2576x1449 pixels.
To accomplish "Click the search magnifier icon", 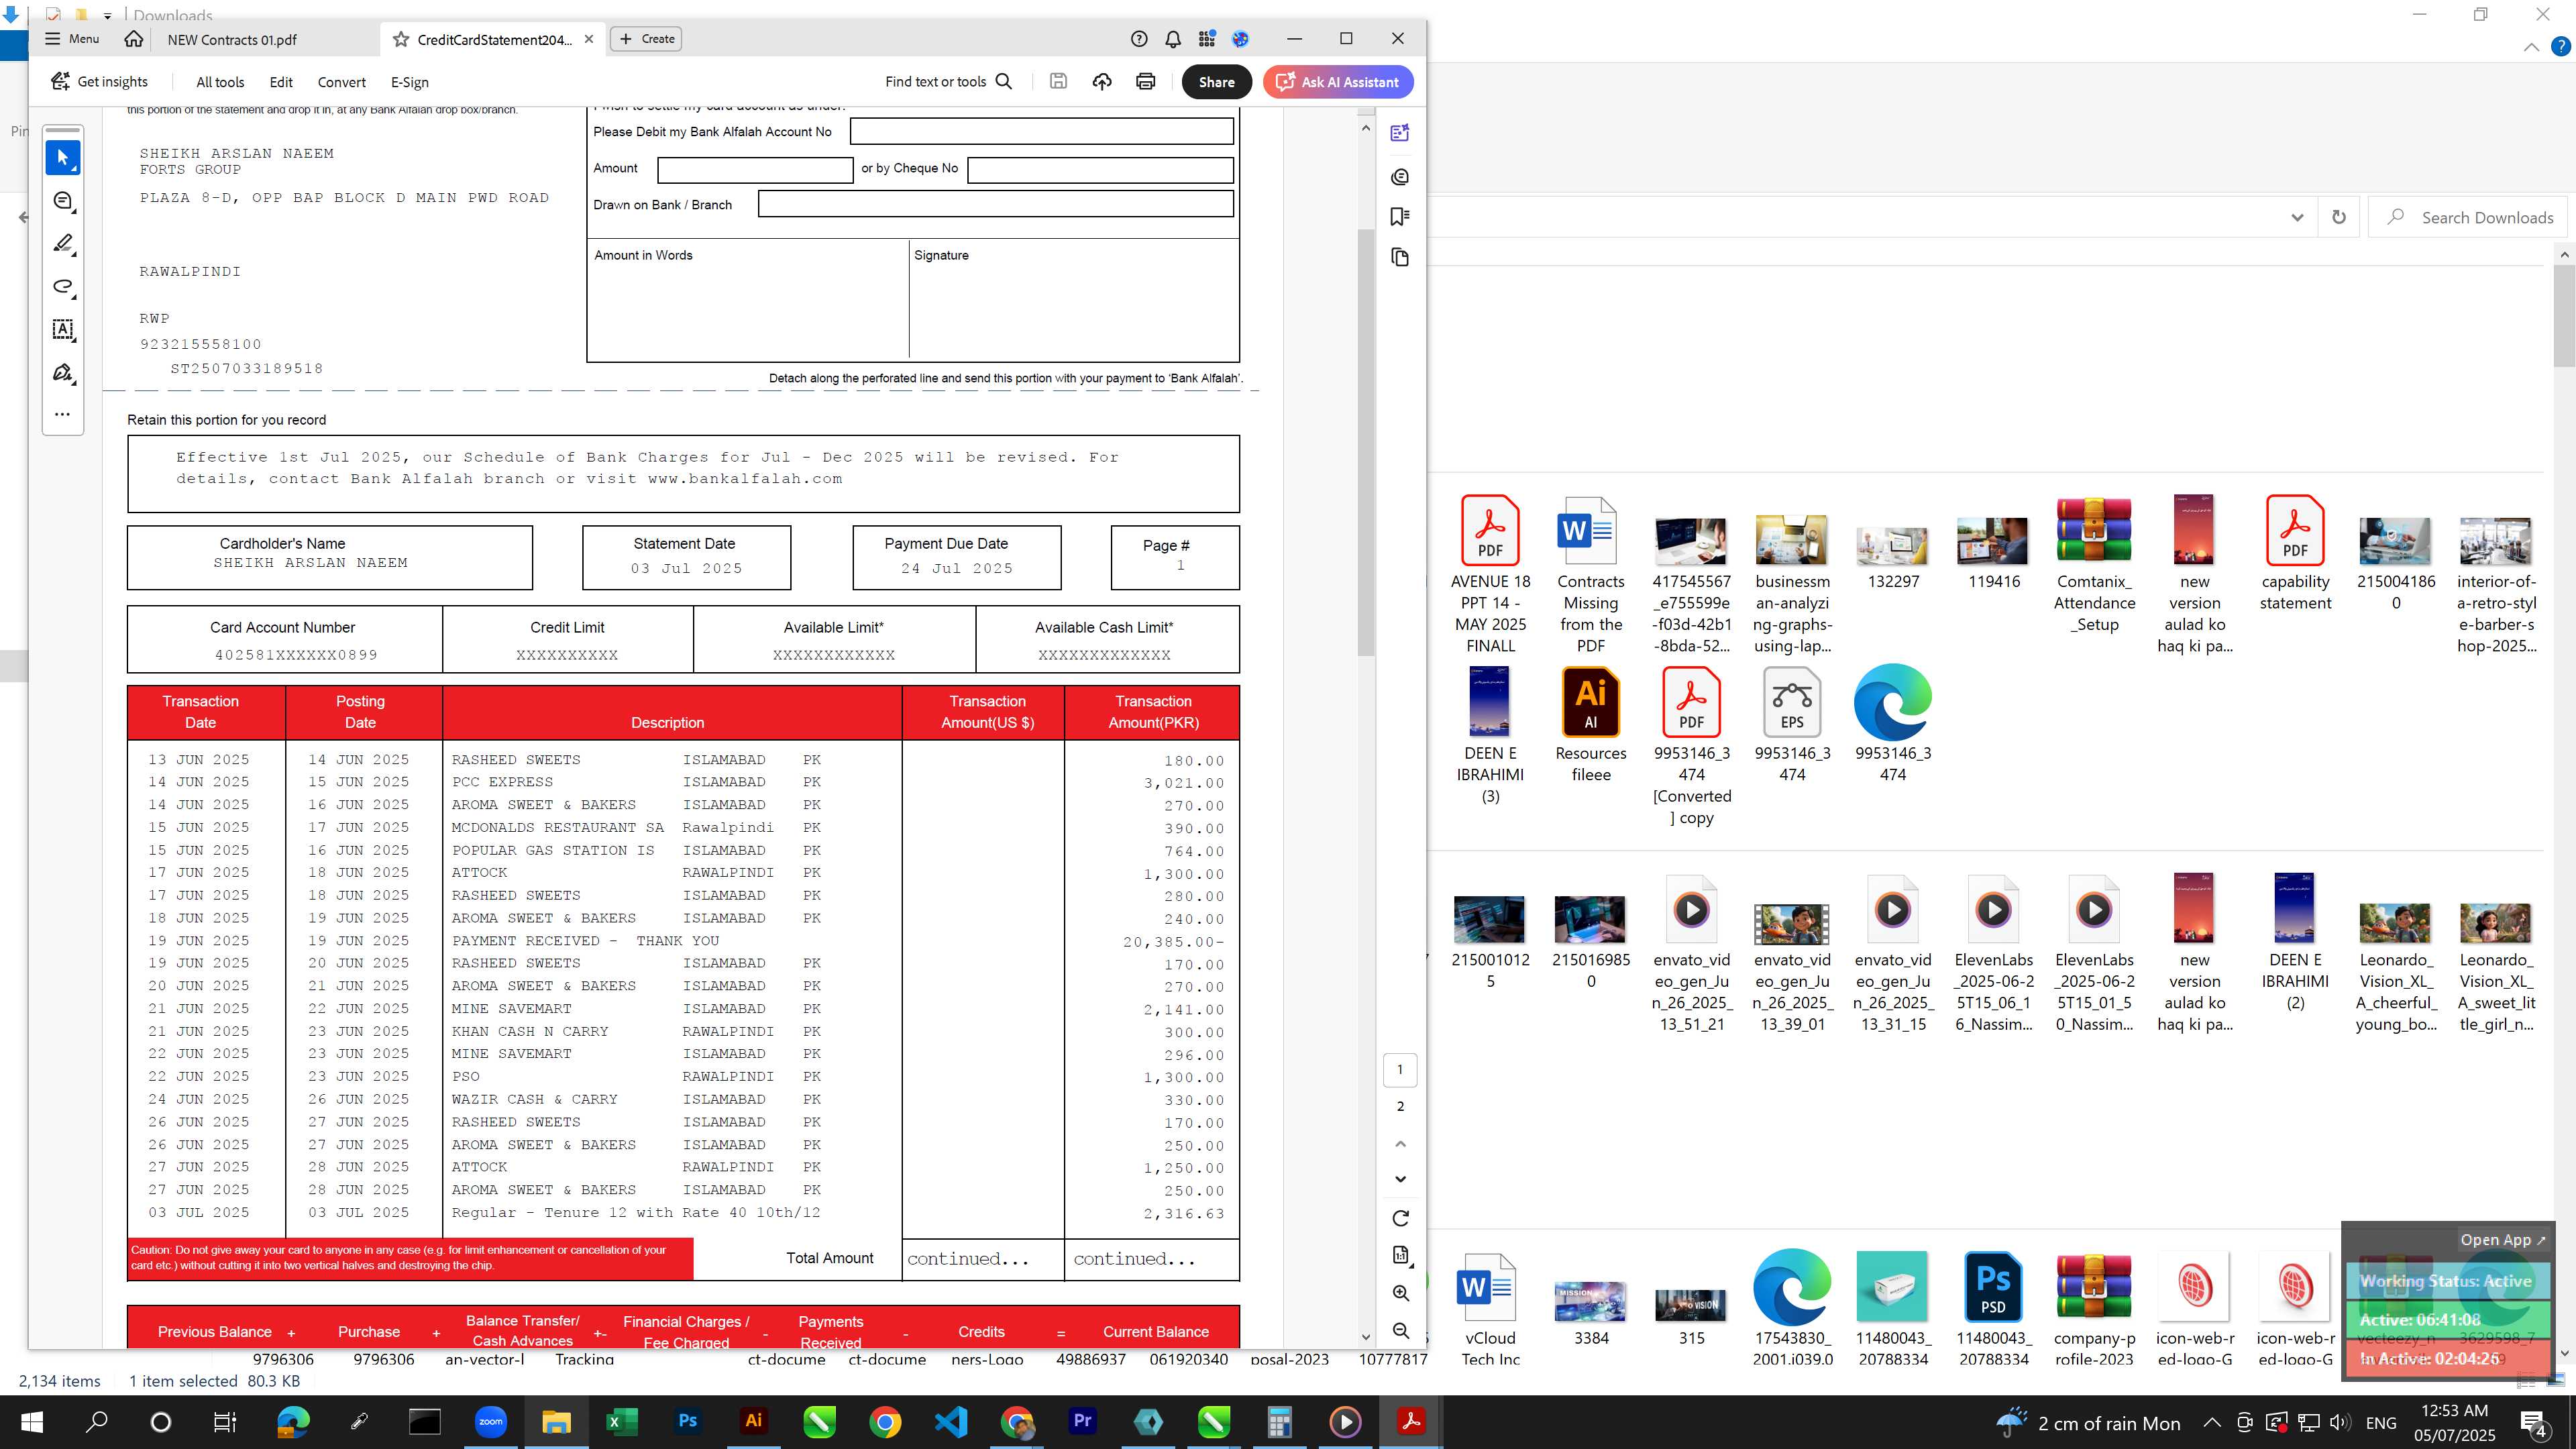I will (1004, 82).
